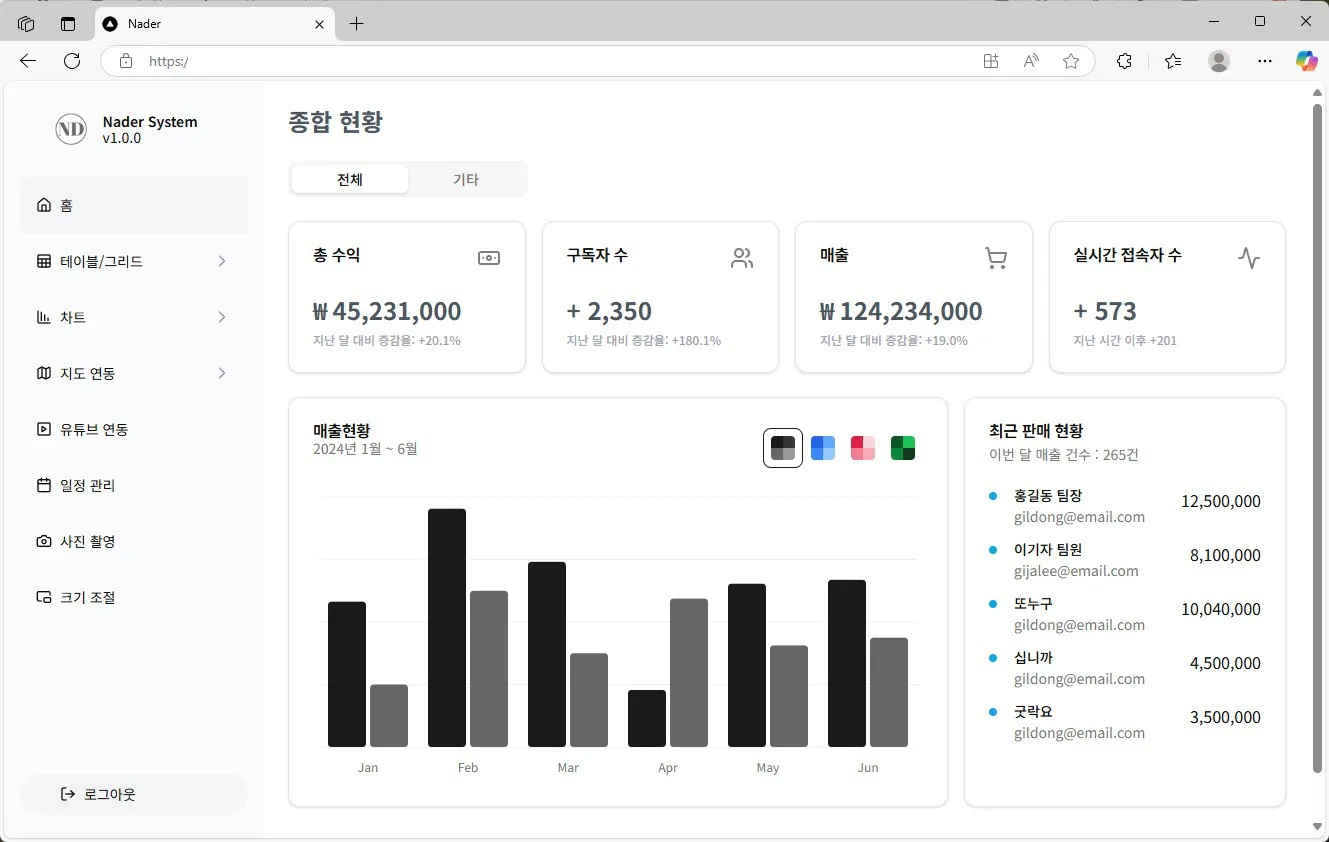Screen dimensions: 1329x842
Task: Click the 굿락요 row name
Action: coord(1033,711)
